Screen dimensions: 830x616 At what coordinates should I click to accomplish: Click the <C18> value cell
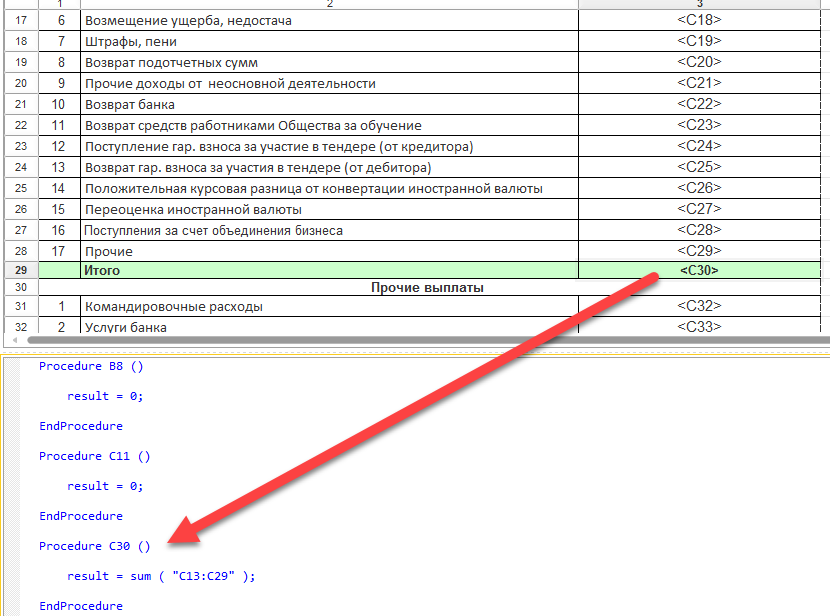click(698, 20)
